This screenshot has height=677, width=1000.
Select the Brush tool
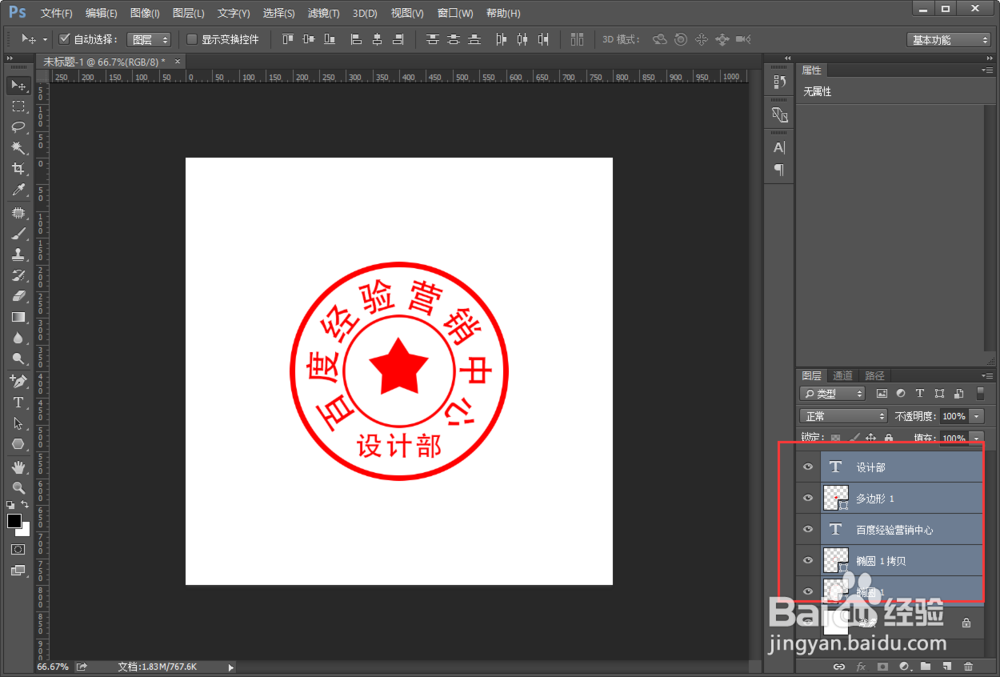click(18, 234)
